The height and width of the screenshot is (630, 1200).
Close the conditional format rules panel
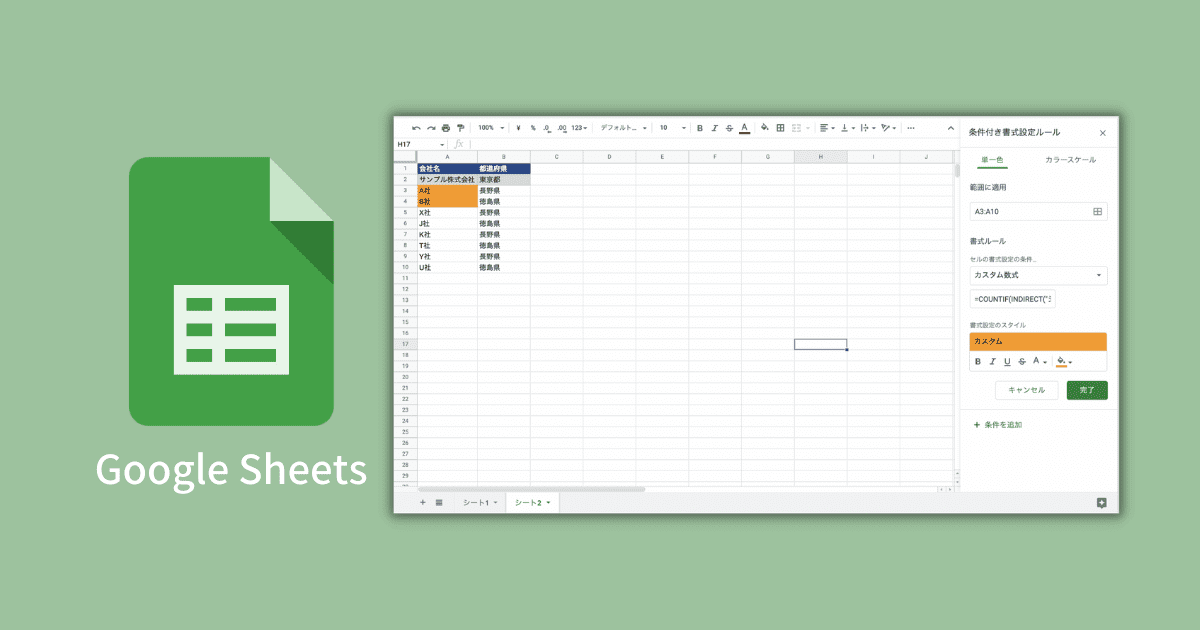pyautogui.click(x=1102, y=132)
